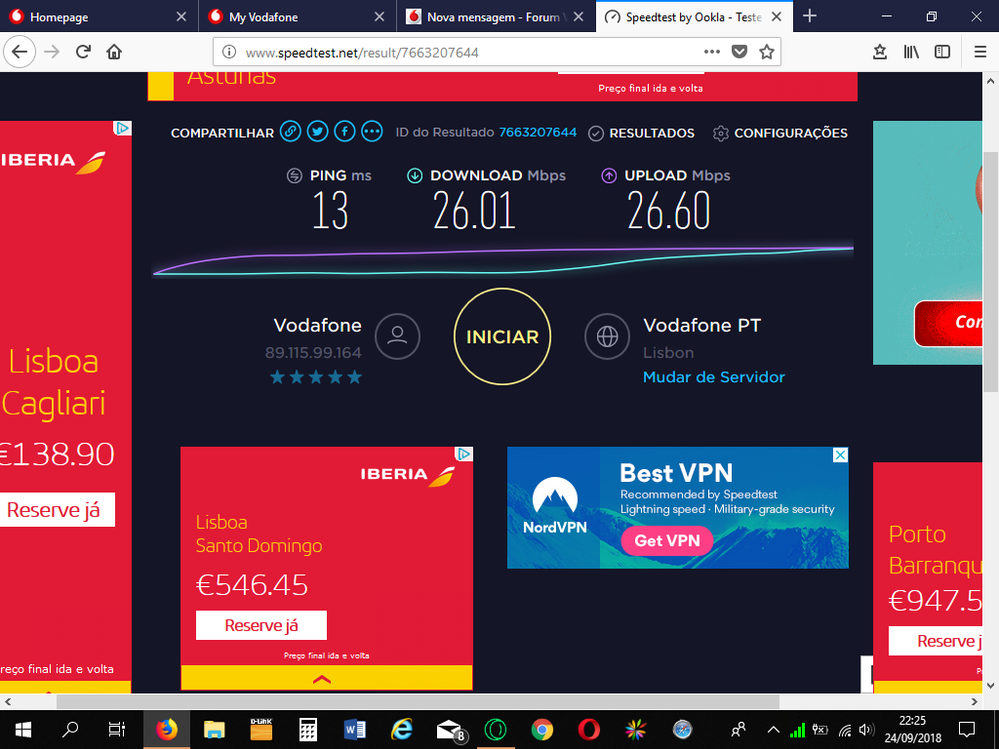
Task: Copy result link via chain share icon
Action: click(291, 132)
